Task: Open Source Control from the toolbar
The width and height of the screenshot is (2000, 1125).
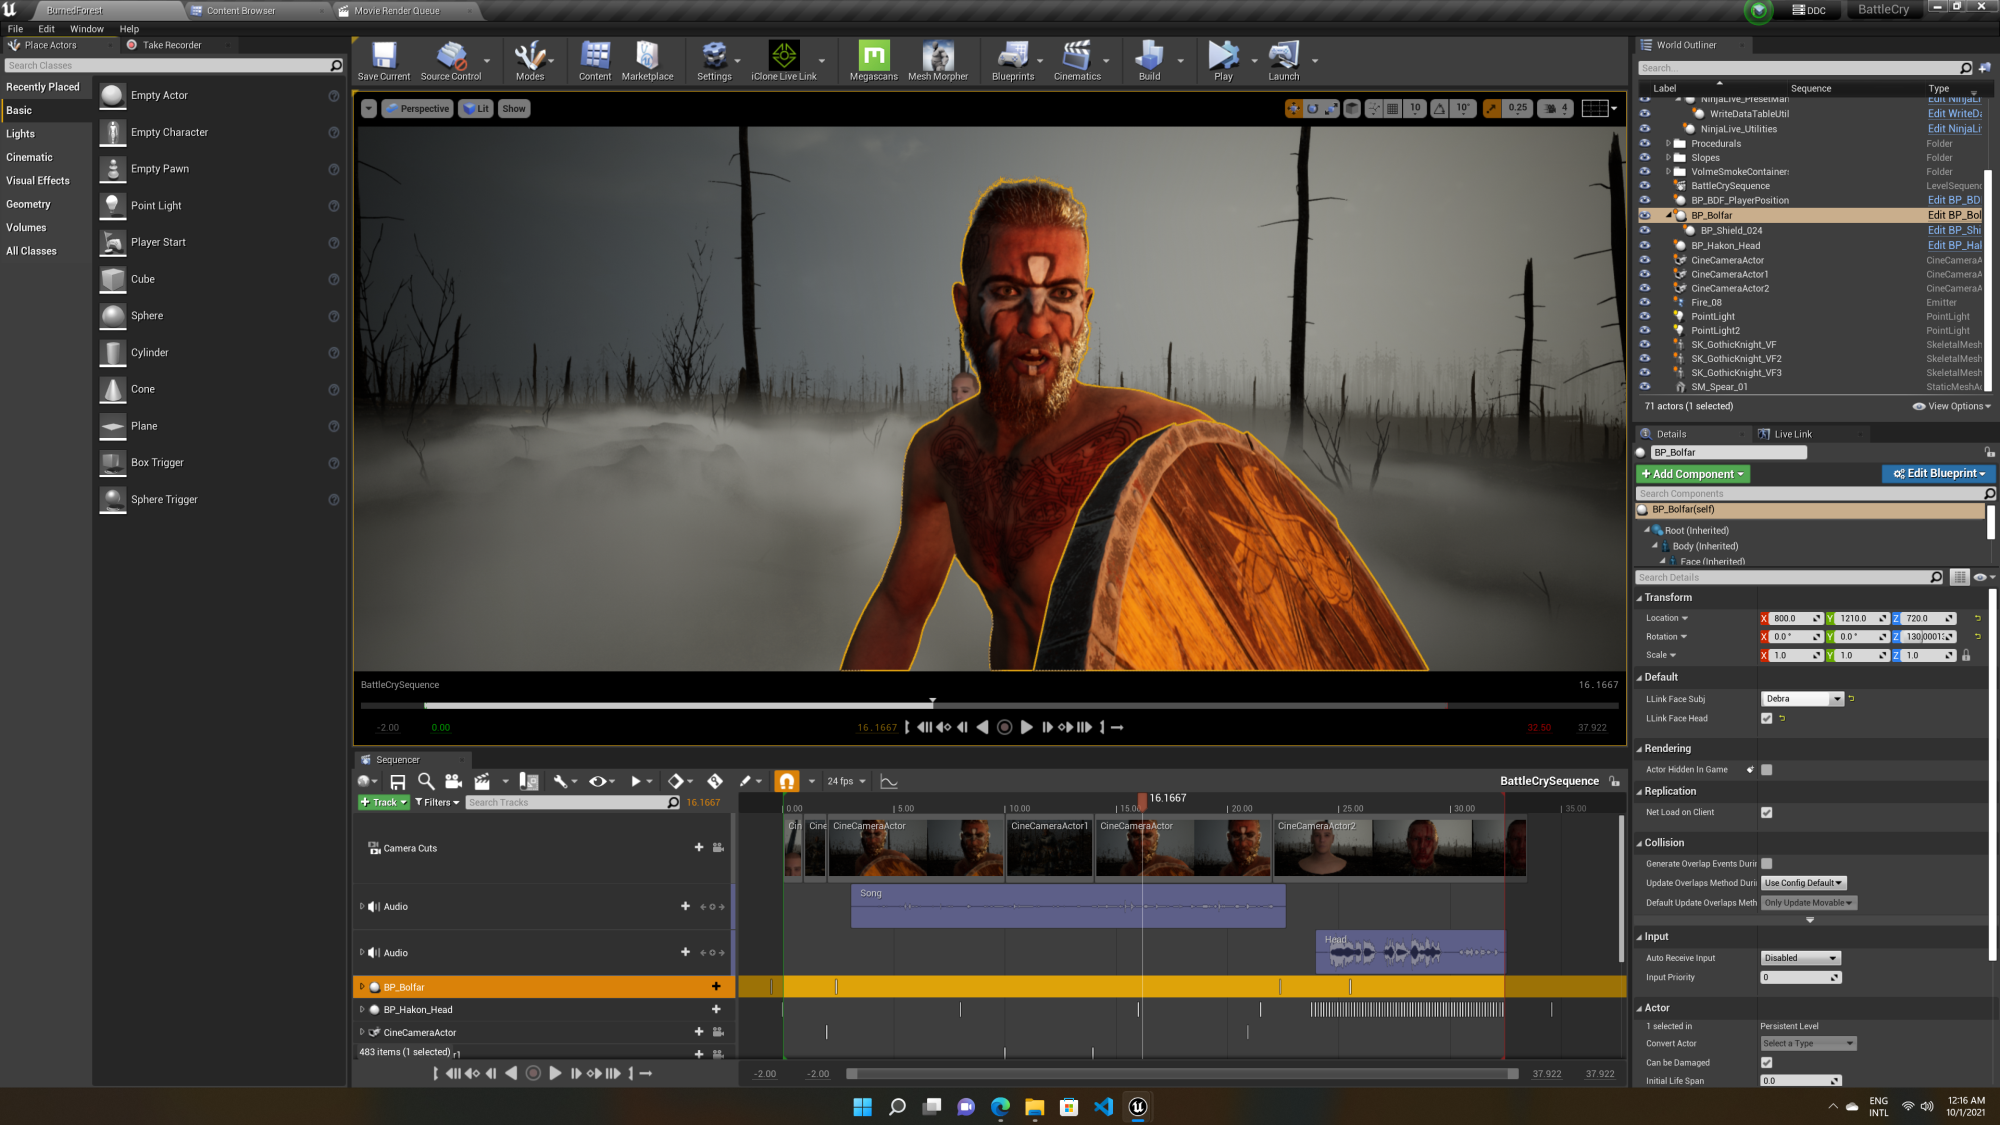Action: (x=450, y=60)
